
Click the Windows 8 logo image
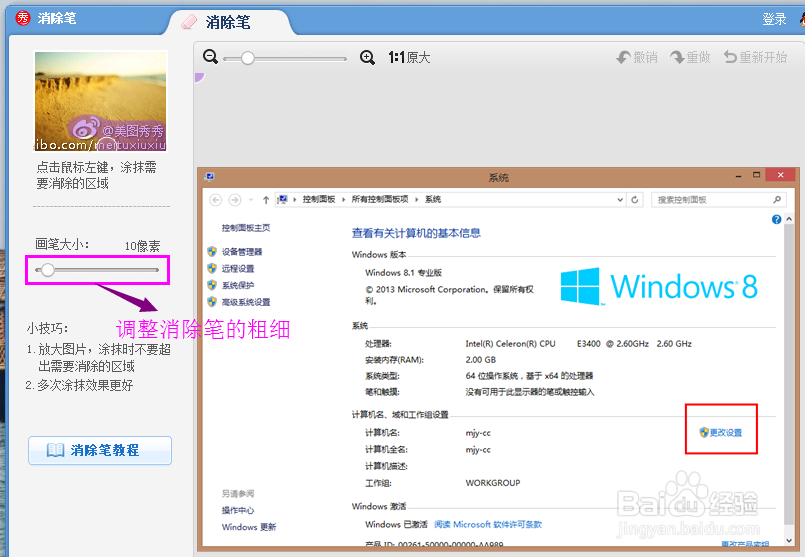(659, 286)
